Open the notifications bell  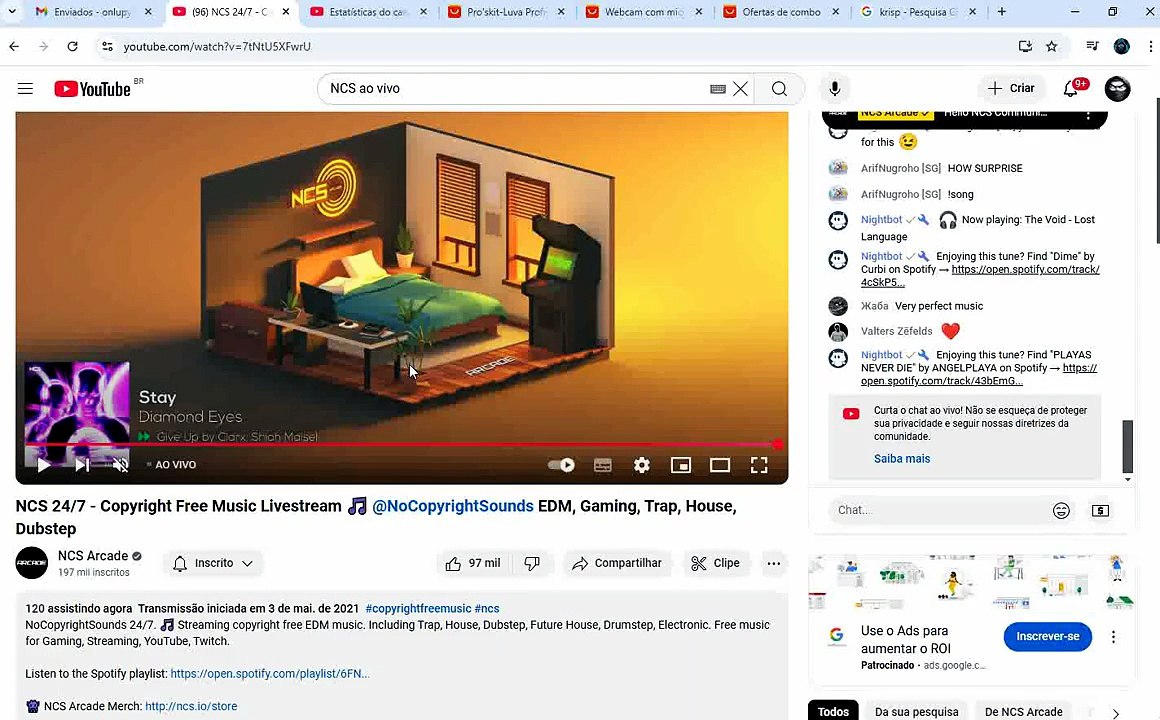click(1070, 89)
